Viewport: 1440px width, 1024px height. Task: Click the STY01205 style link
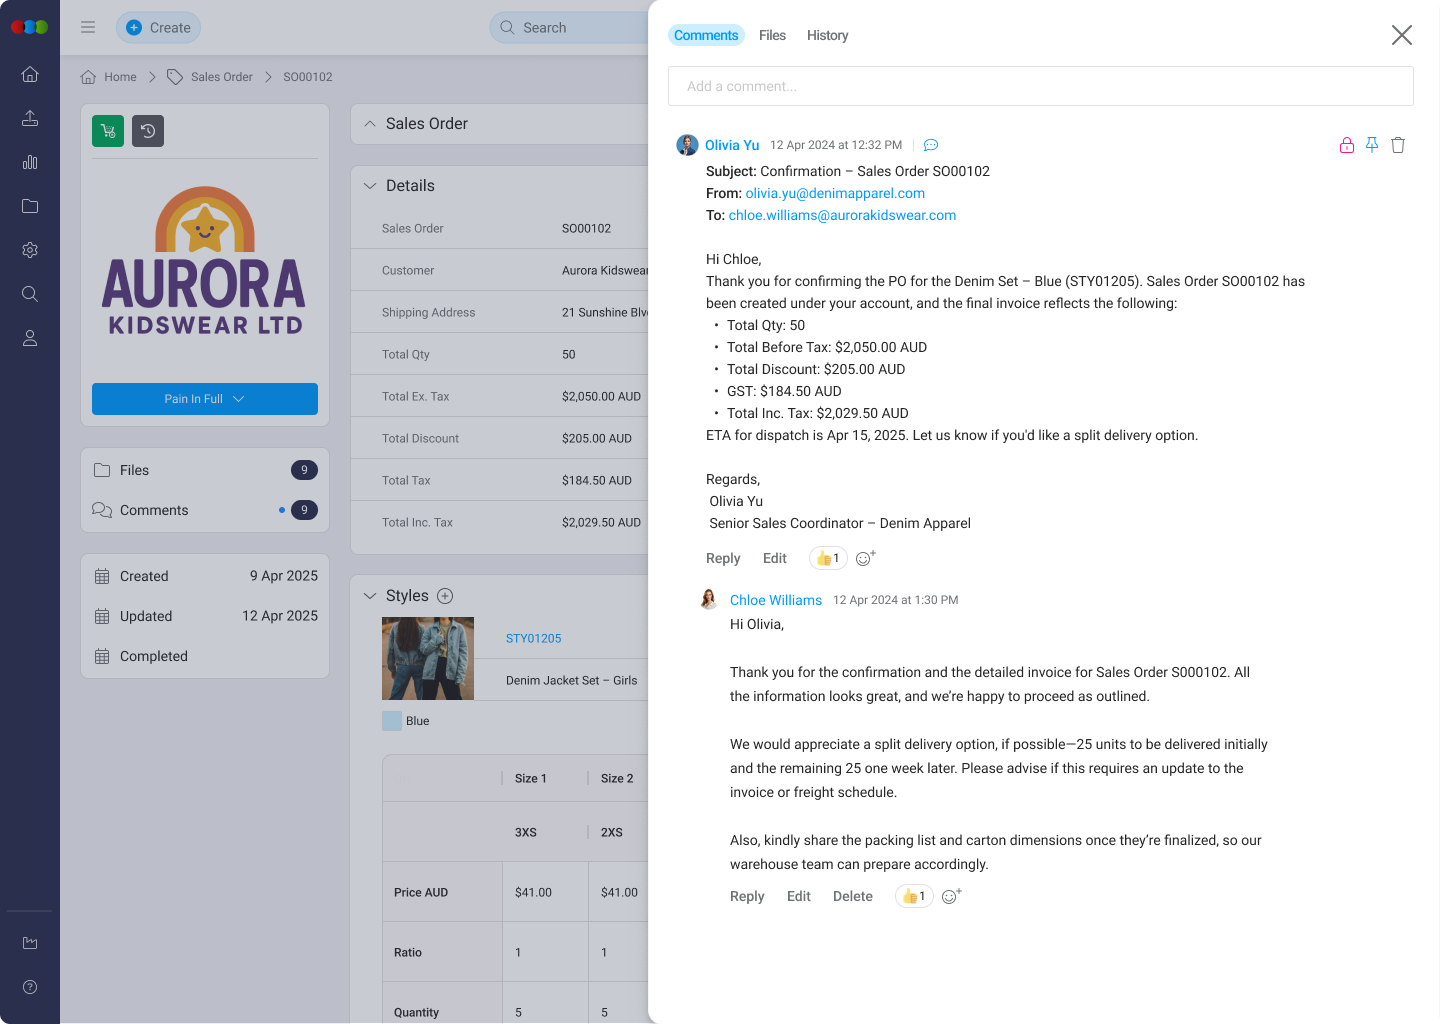533,638
